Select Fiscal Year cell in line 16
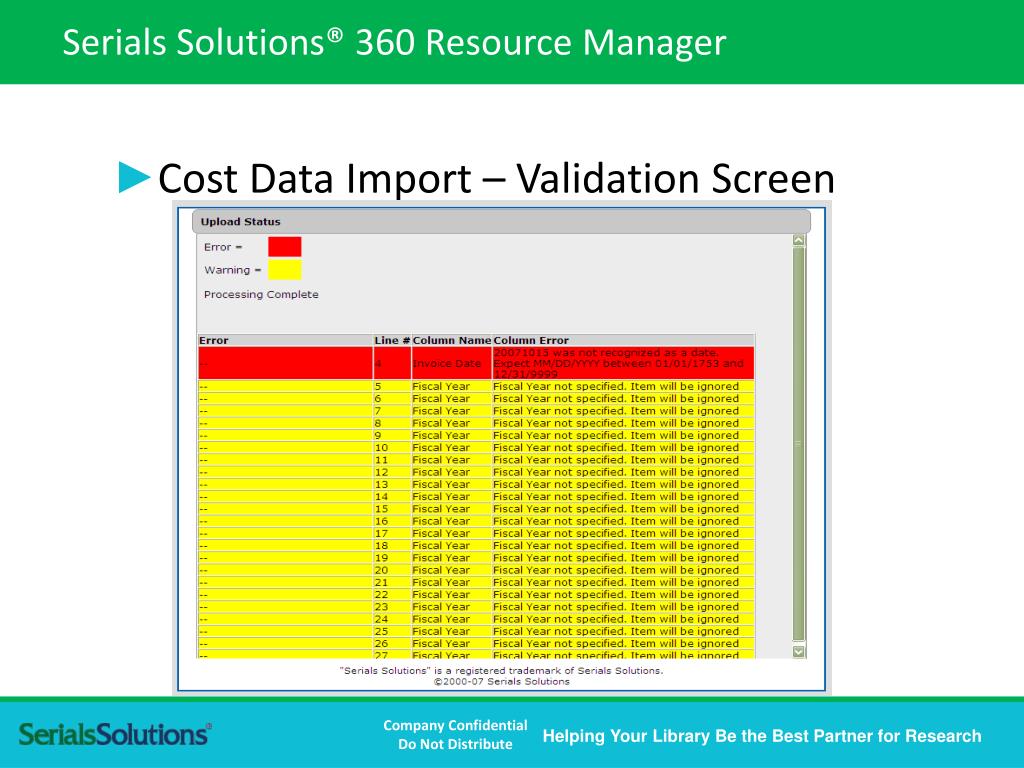Viewport: 1024px width, 768px height. [x=451, y=521]
